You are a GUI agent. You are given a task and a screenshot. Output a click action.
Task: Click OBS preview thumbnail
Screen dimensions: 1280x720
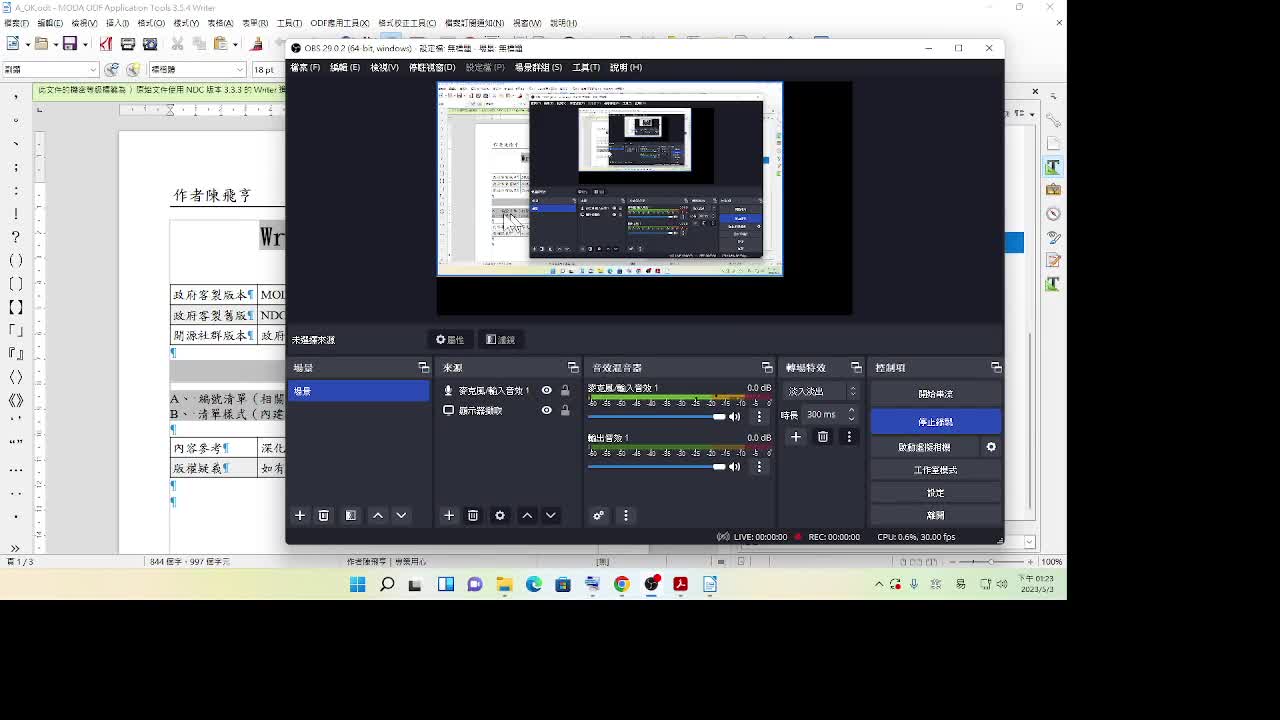(610, 178)
